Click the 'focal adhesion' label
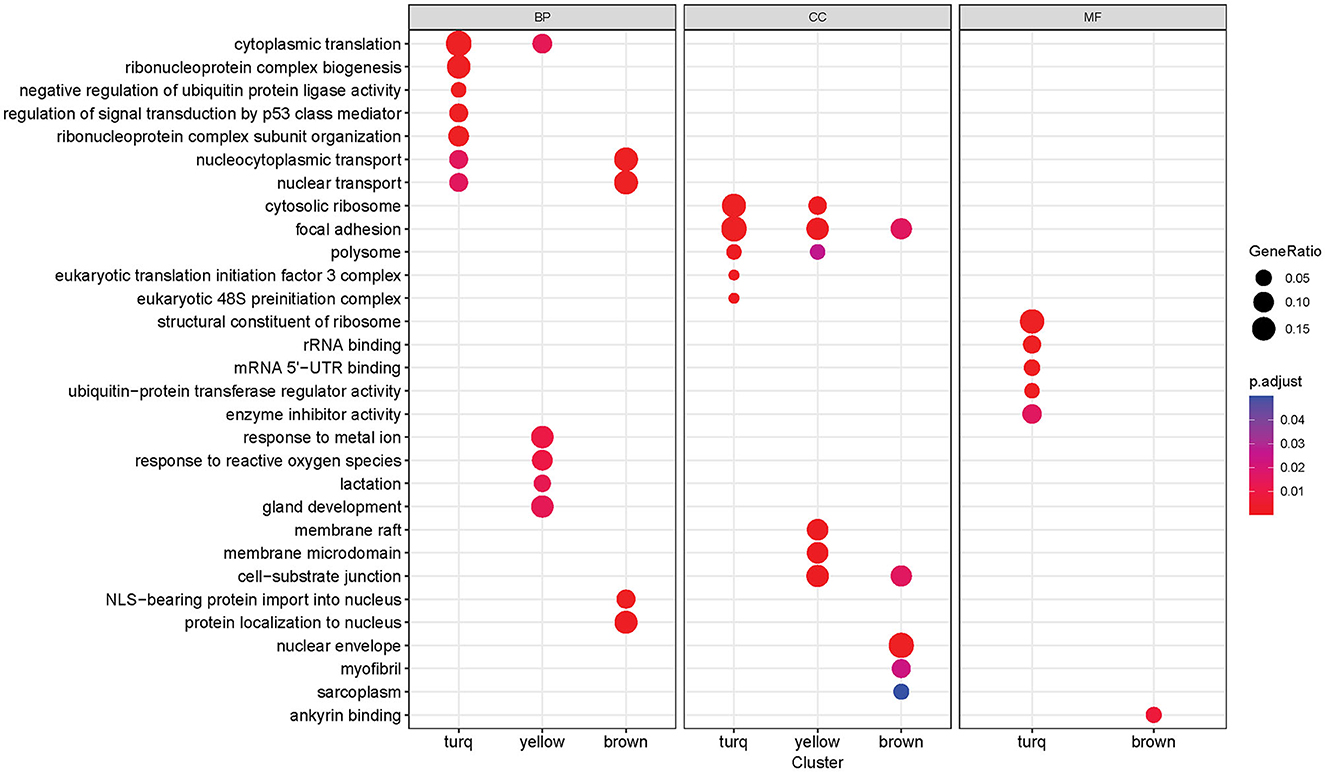This screenshot has width=1325, height=772. point(350,229)
